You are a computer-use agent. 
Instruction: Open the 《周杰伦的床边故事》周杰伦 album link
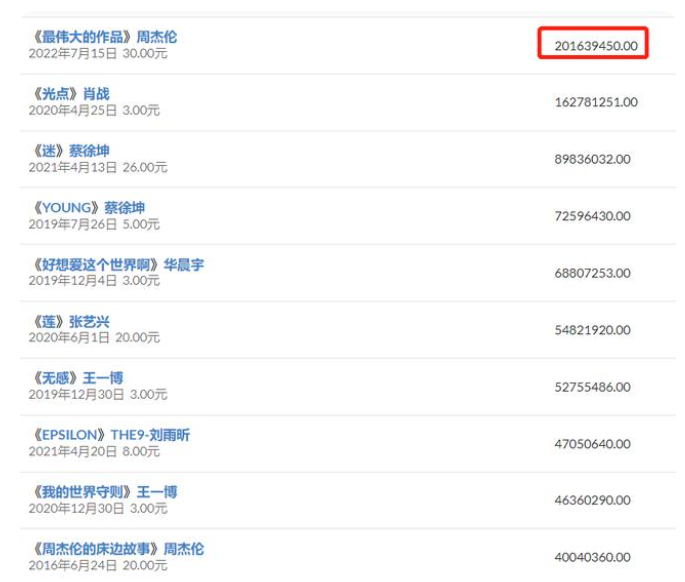click(118, 549)
